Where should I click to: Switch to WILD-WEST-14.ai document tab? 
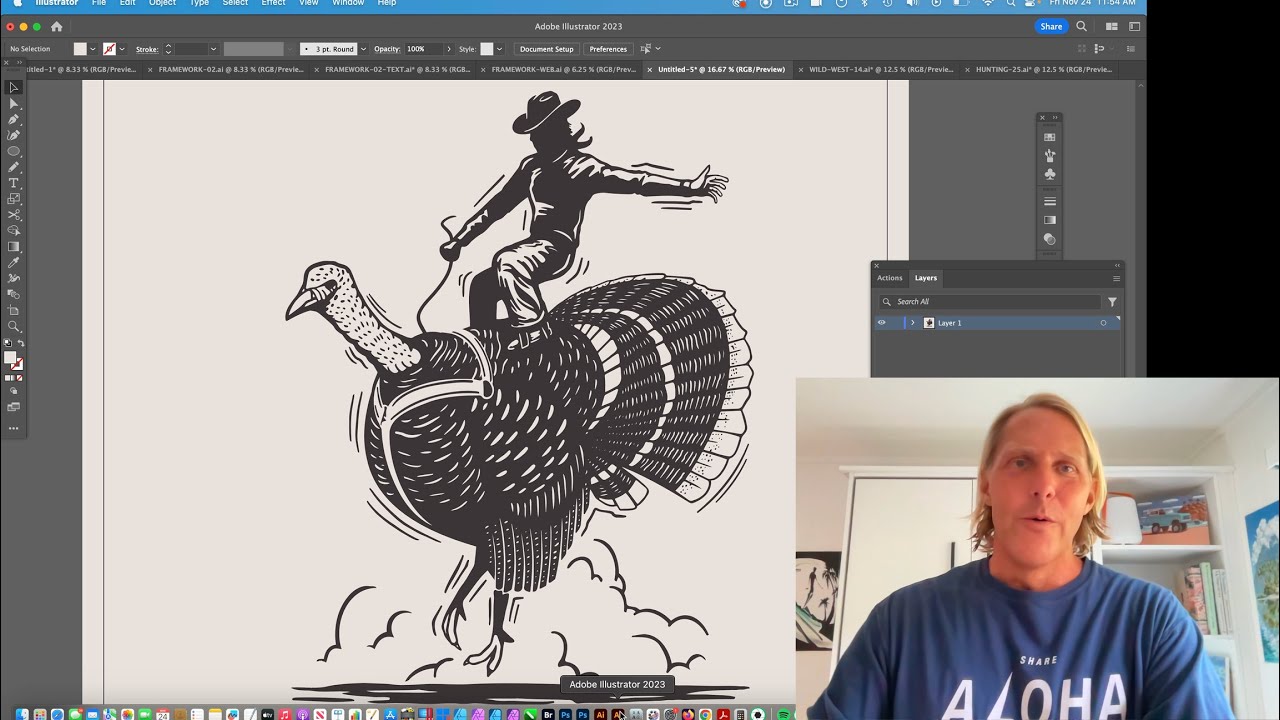tap(878, 70)
